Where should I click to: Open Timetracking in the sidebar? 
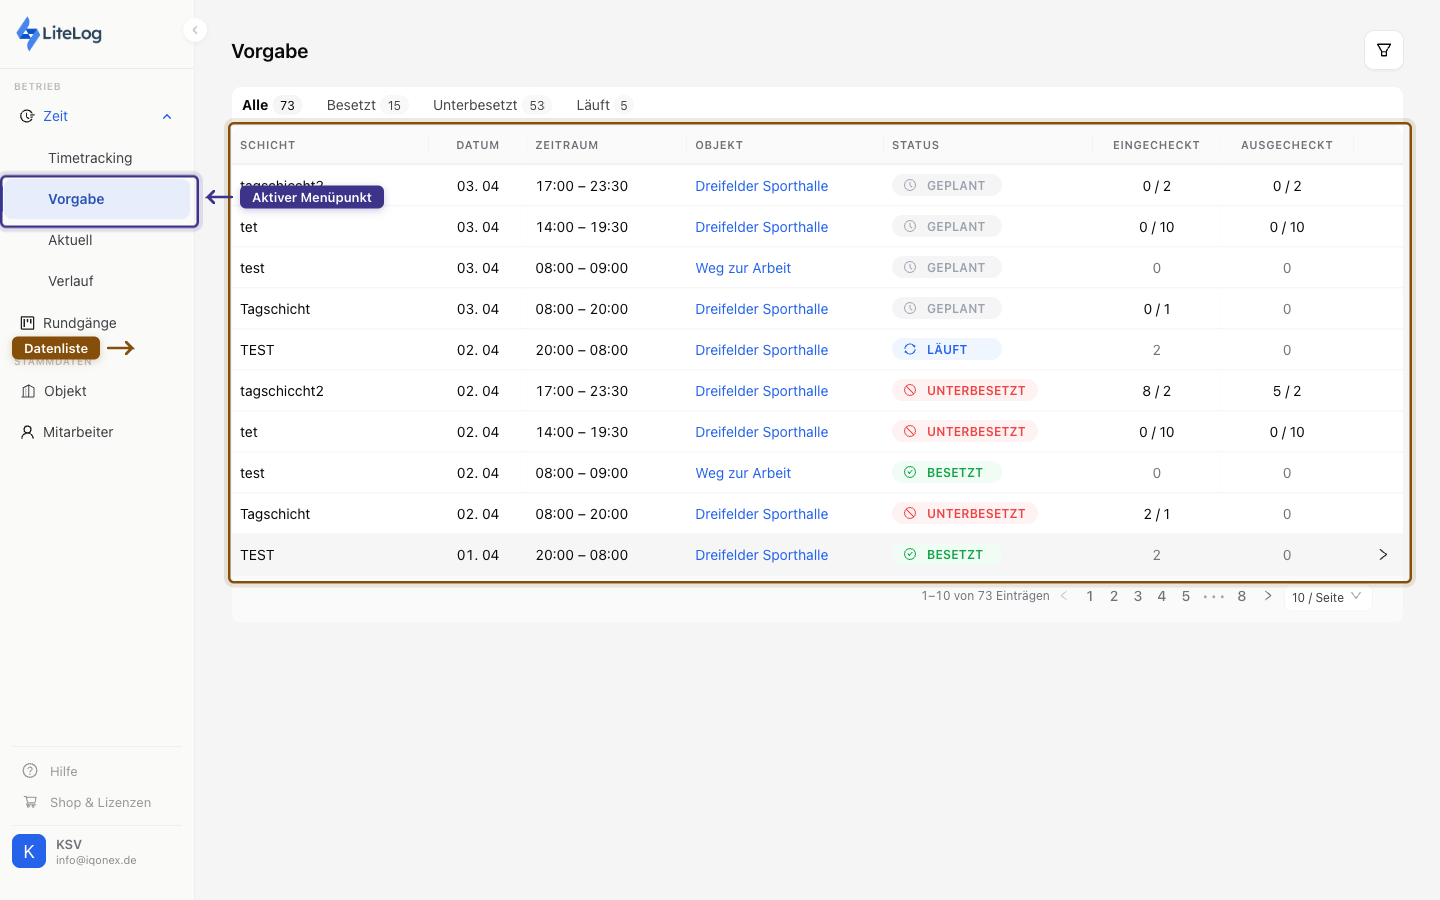90,158
